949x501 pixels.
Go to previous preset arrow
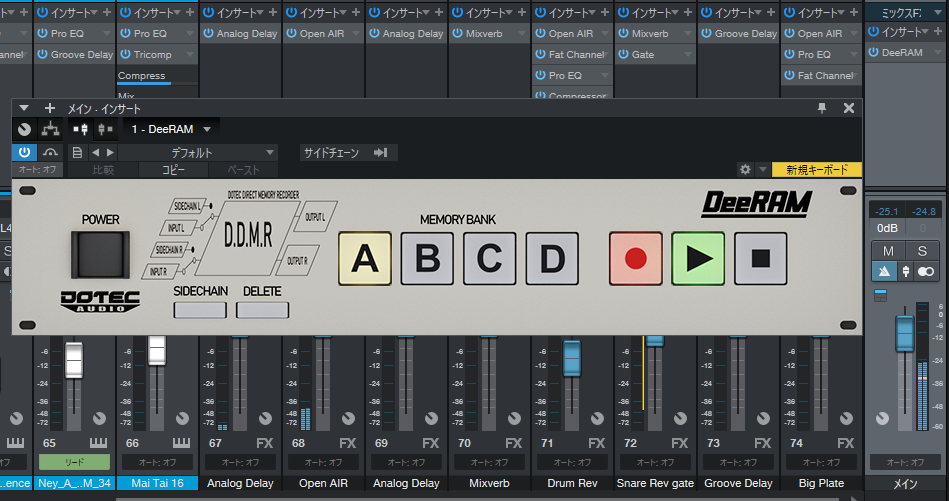[x=95, y=152]
